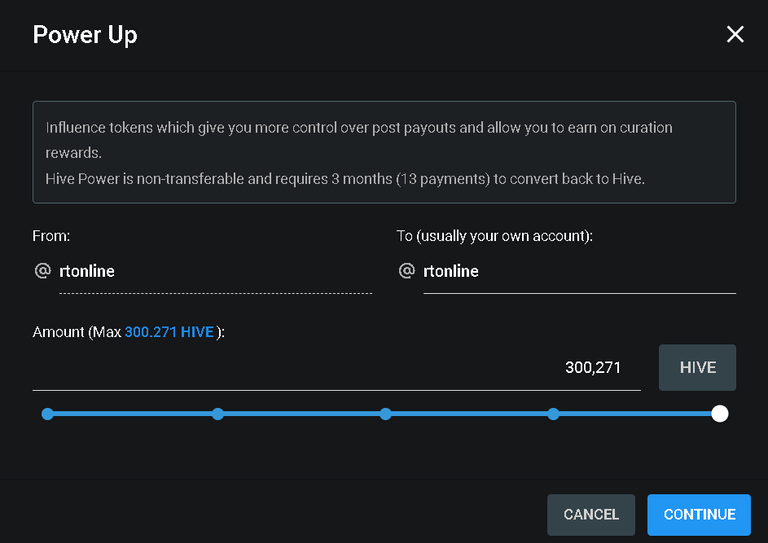Screen dimensions: 768x543
Task: Set the slider to the 75% marker dot
Action: tap(553, 414)
